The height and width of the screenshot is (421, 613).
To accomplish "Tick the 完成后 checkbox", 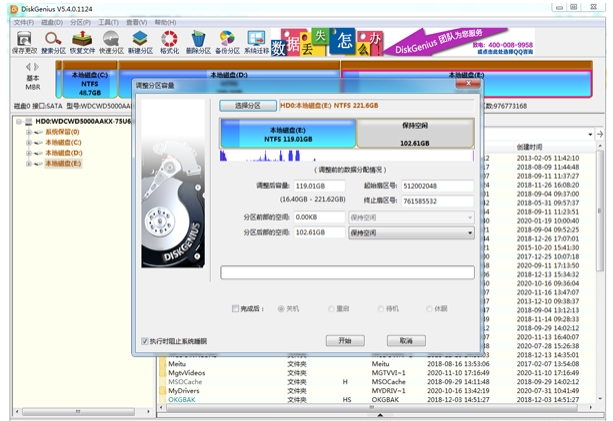I will click(x=235, y=309).
